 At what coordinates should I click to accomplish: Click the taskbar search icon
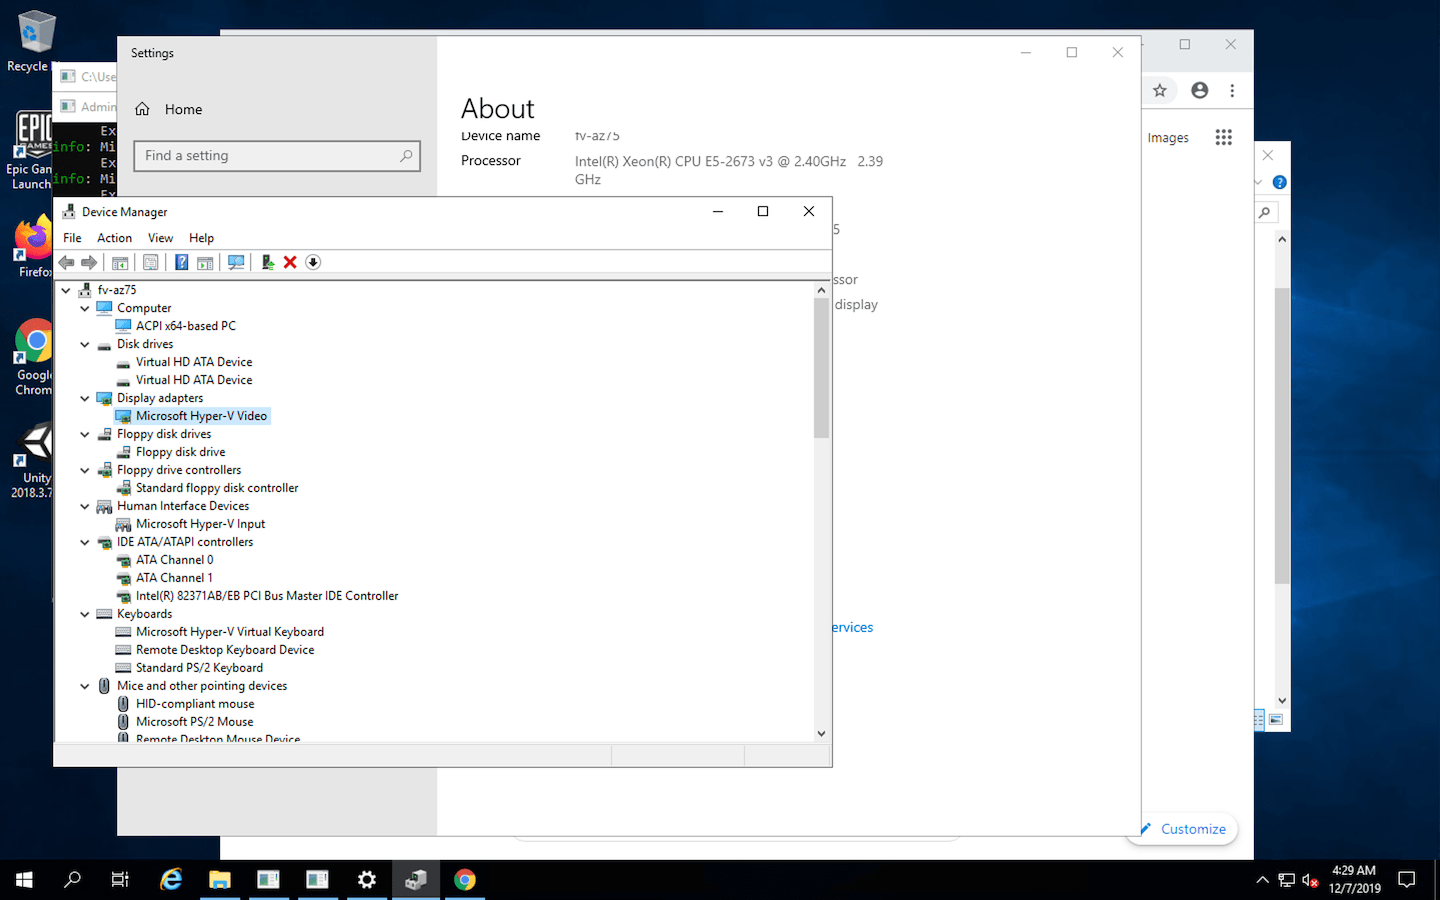pos(72,880)
